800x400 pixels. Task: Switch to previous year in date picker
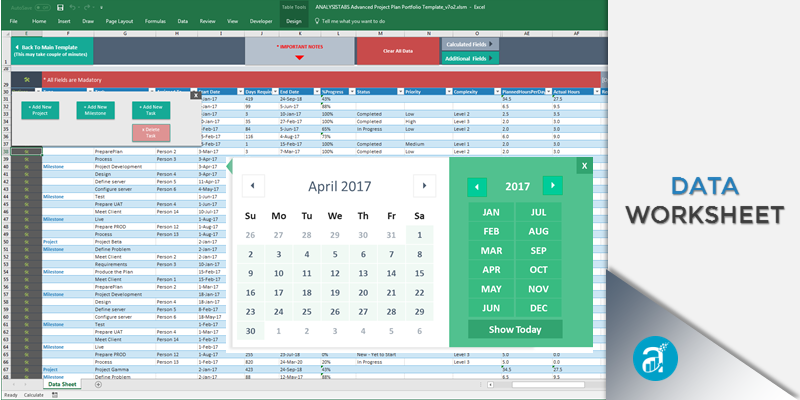(x=478, y=185)
